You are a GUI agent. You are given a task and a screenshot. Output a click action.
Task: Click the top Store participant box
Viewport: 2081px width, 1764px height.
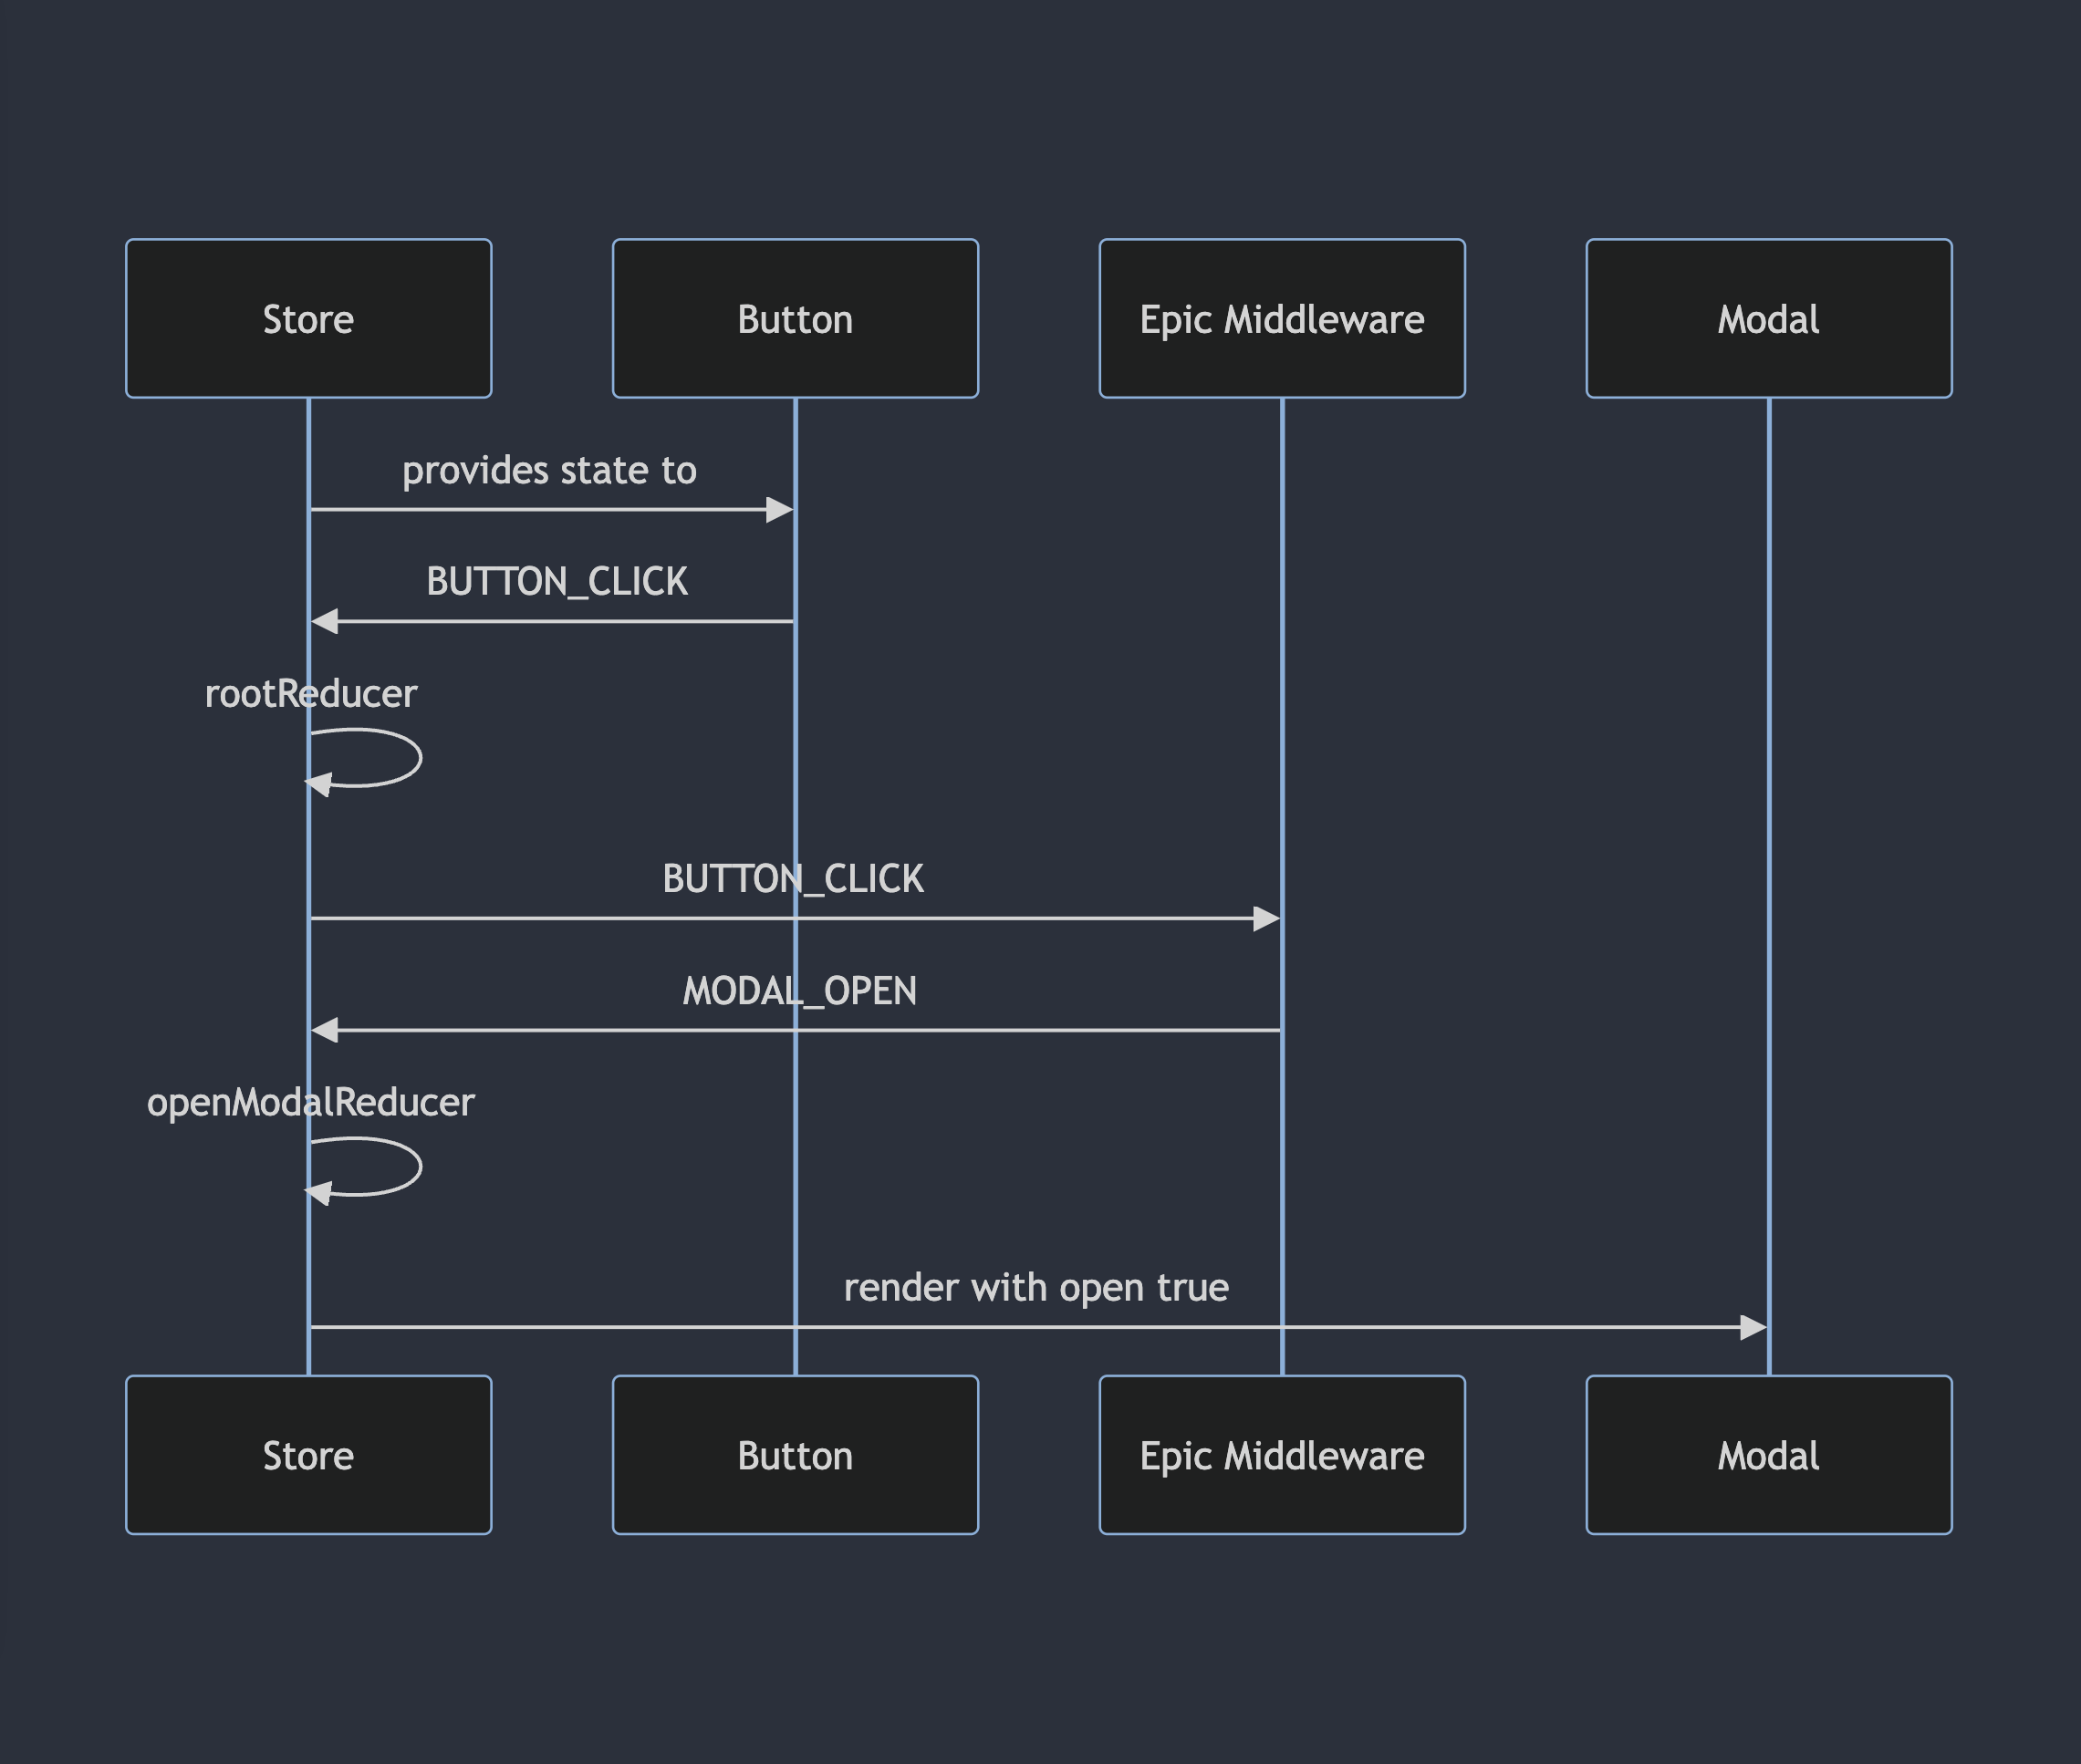(308, 318)
